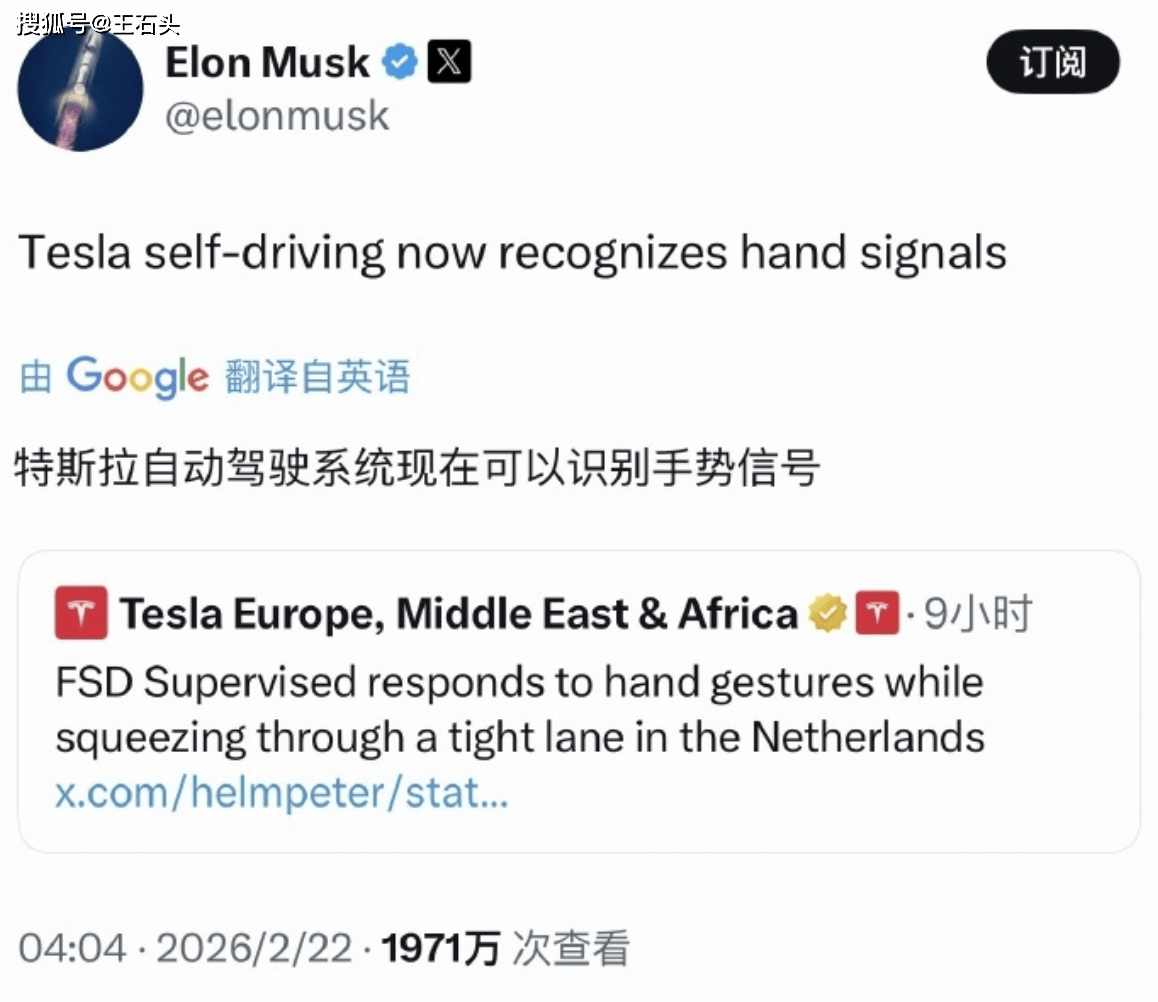Click the Tesla logo avatar in quoted post

pos(81,613)
